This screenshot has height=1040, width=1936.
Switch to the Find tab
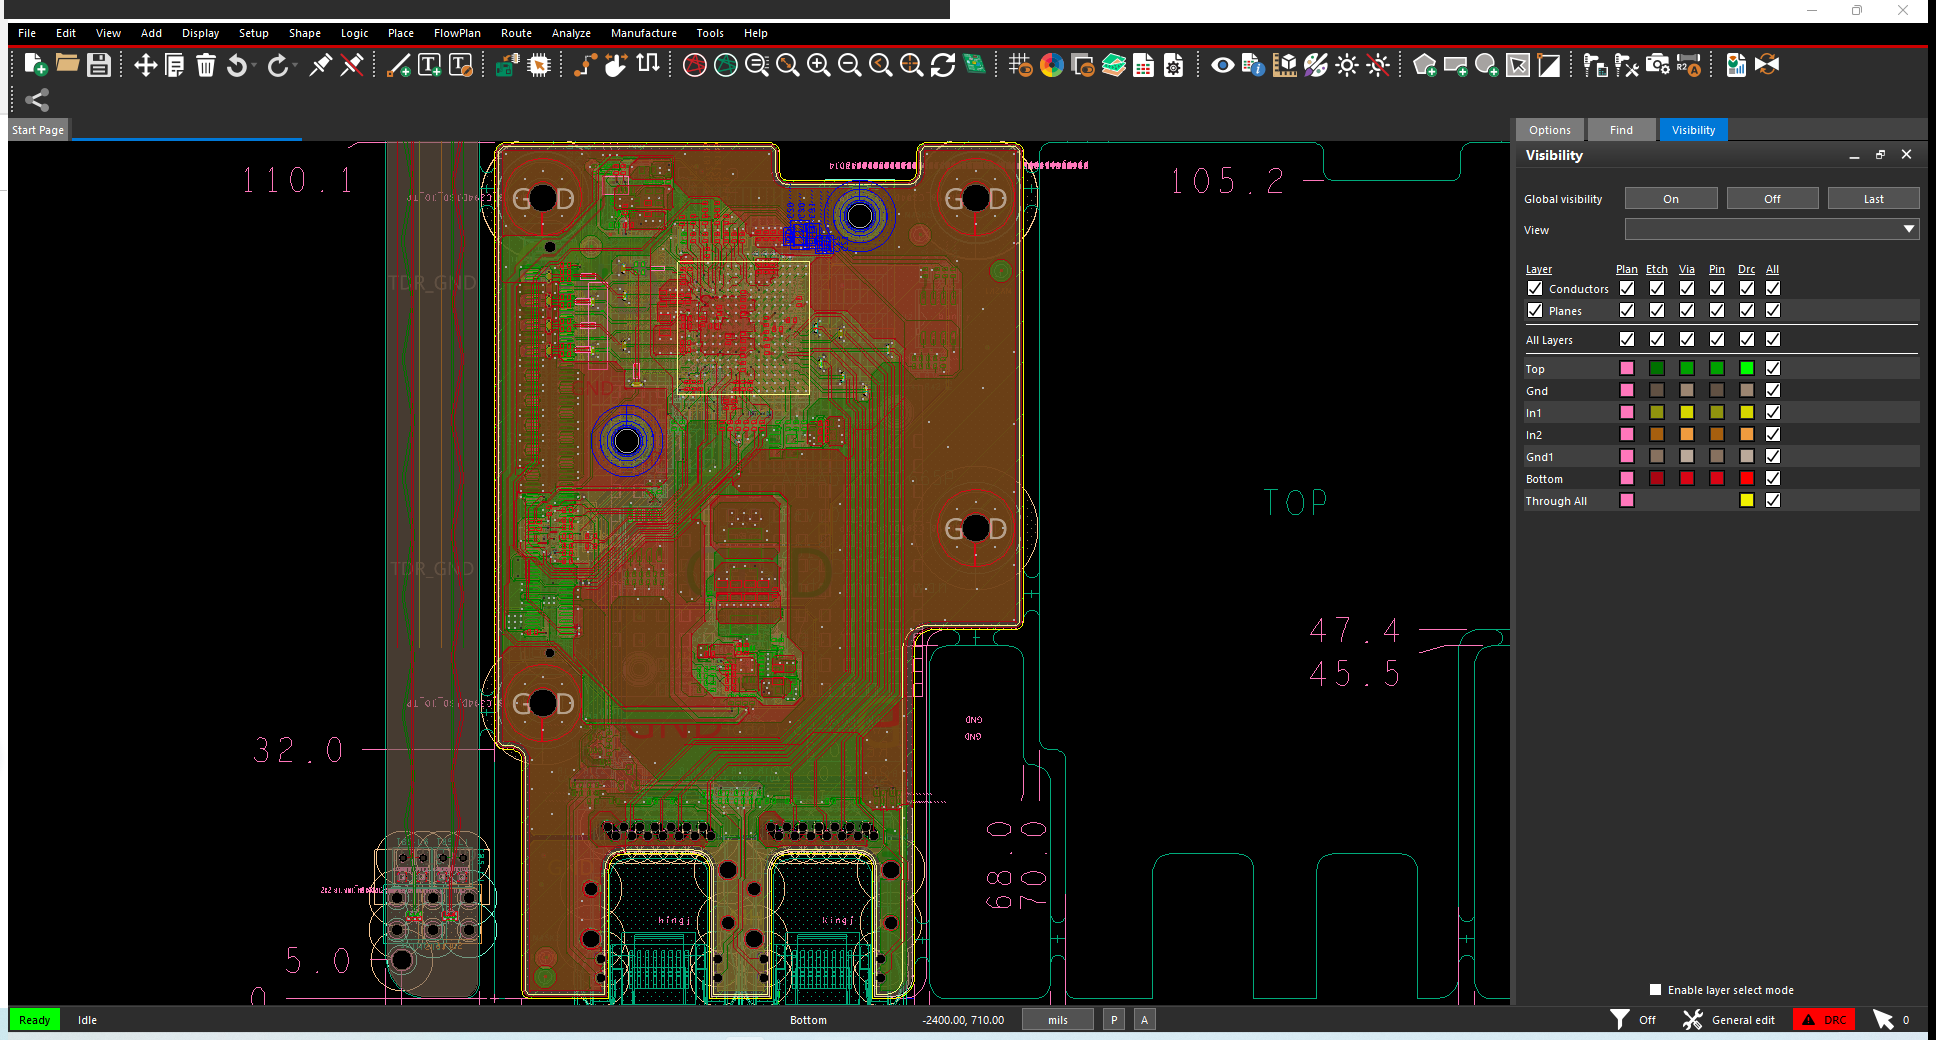tap(1621, 130)
